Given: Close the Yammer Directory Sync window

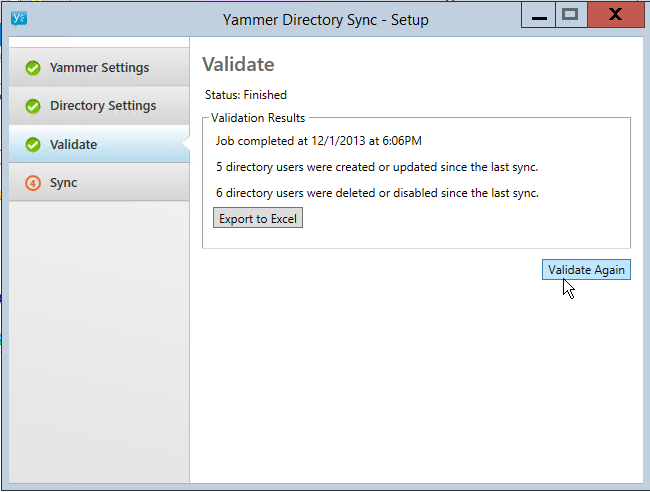Looking at the screenshot, I should click(616, 15).
